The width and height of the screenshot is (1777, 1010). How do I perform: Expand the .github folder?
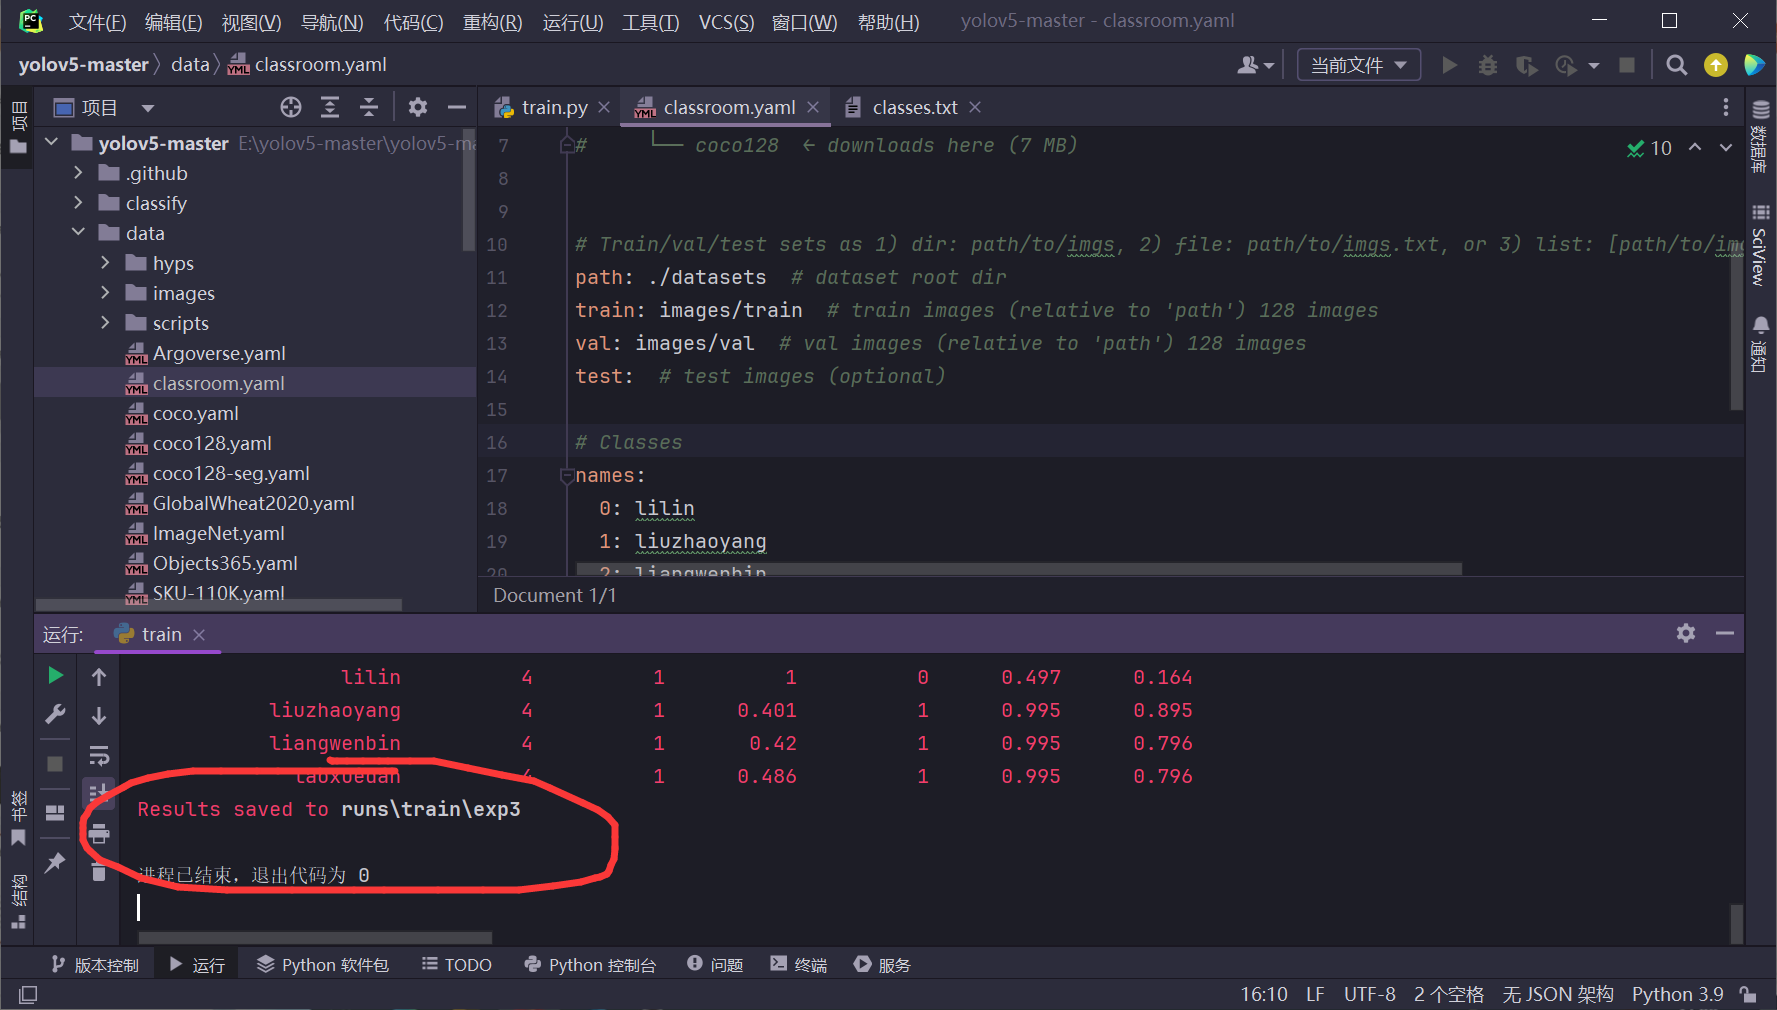[x=79, y=173]
